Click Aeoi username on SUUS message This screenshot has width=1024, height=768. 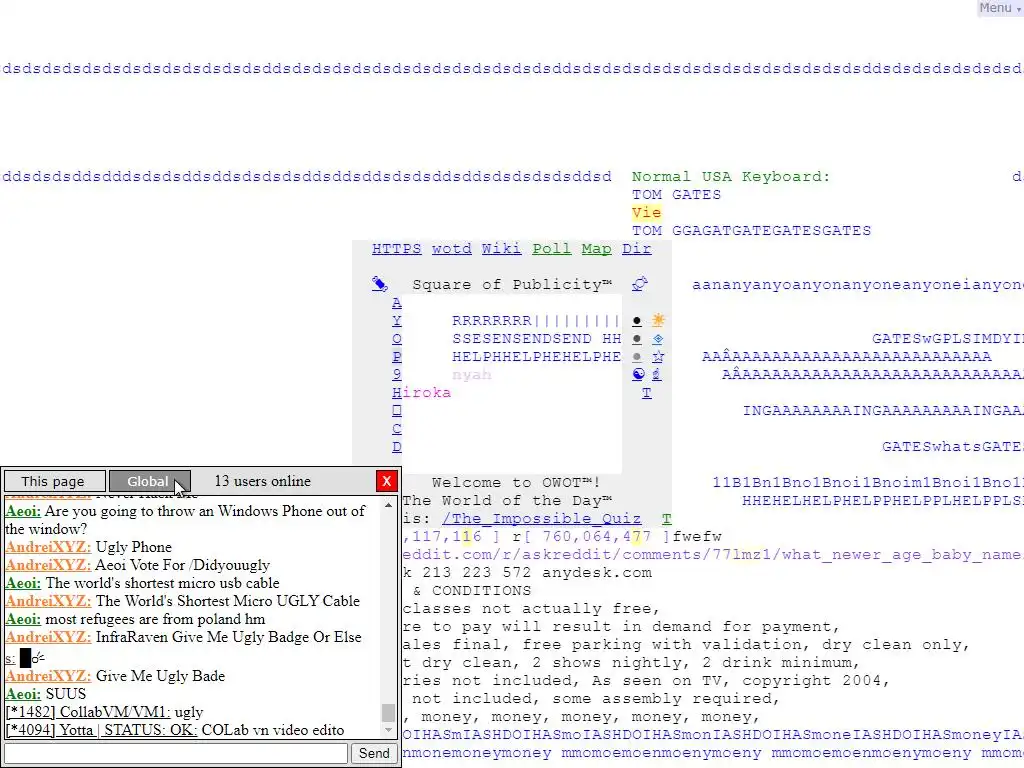click(x=23, y=694)
